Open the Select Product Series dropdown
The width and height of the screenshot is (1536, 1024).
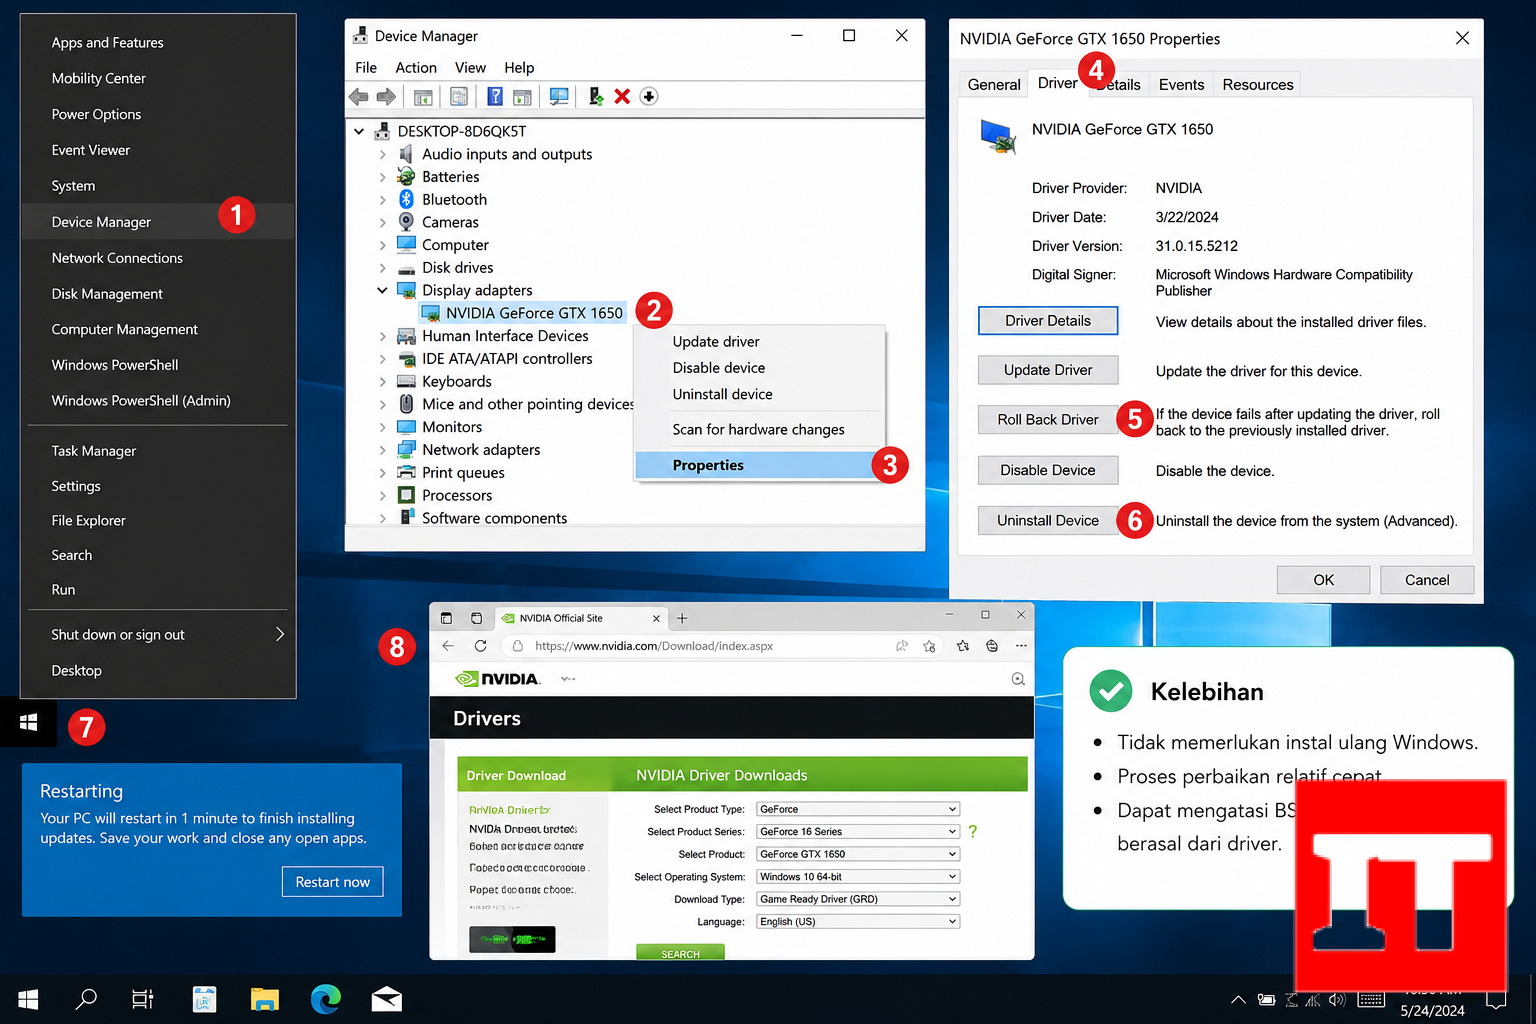point(857,831)
